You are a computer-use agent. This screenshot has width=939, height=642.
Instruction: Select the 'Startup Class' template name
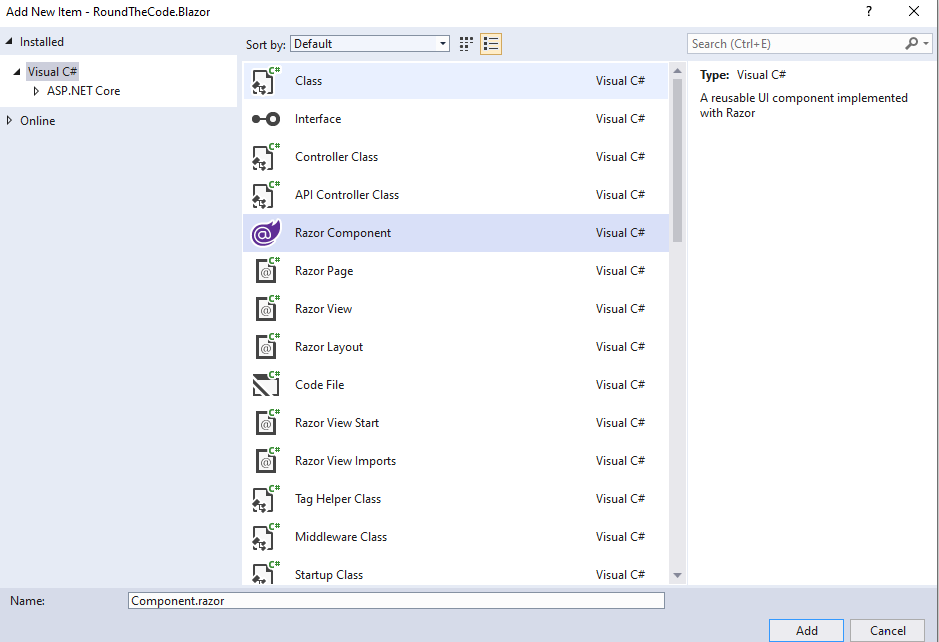[x=329, y=575]
